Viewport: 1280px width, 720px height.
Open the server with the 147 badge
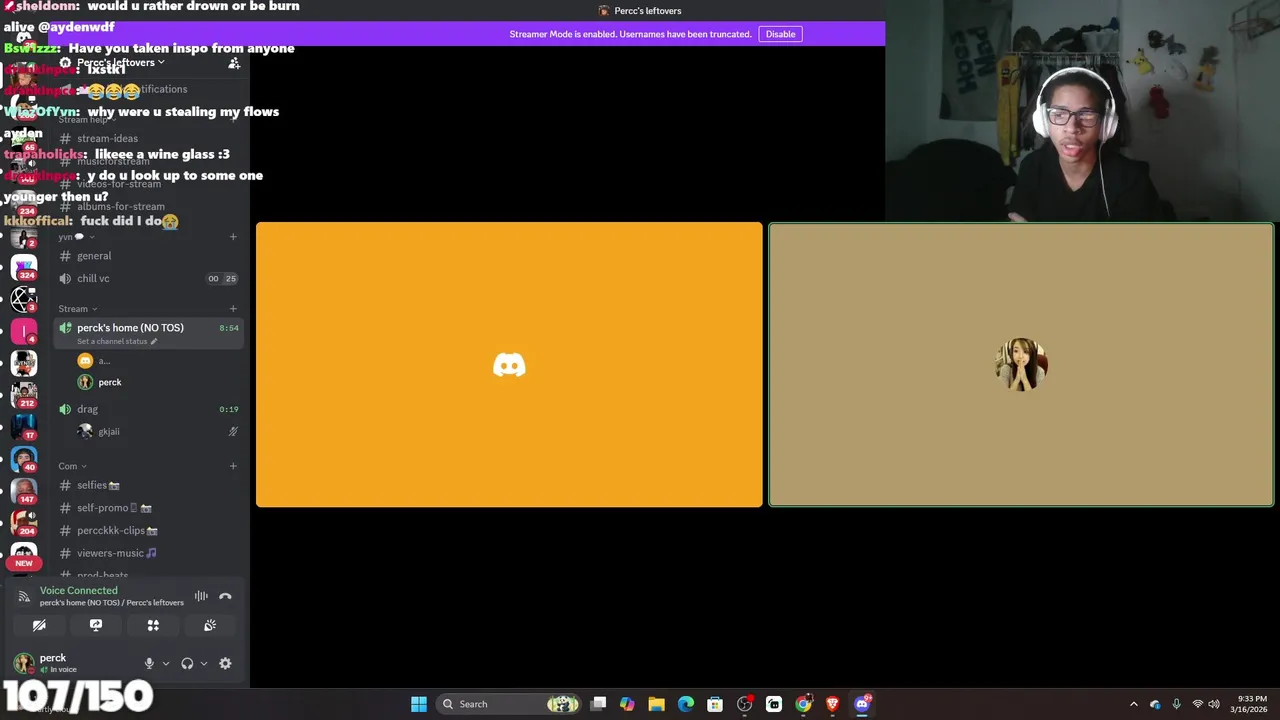24,491
